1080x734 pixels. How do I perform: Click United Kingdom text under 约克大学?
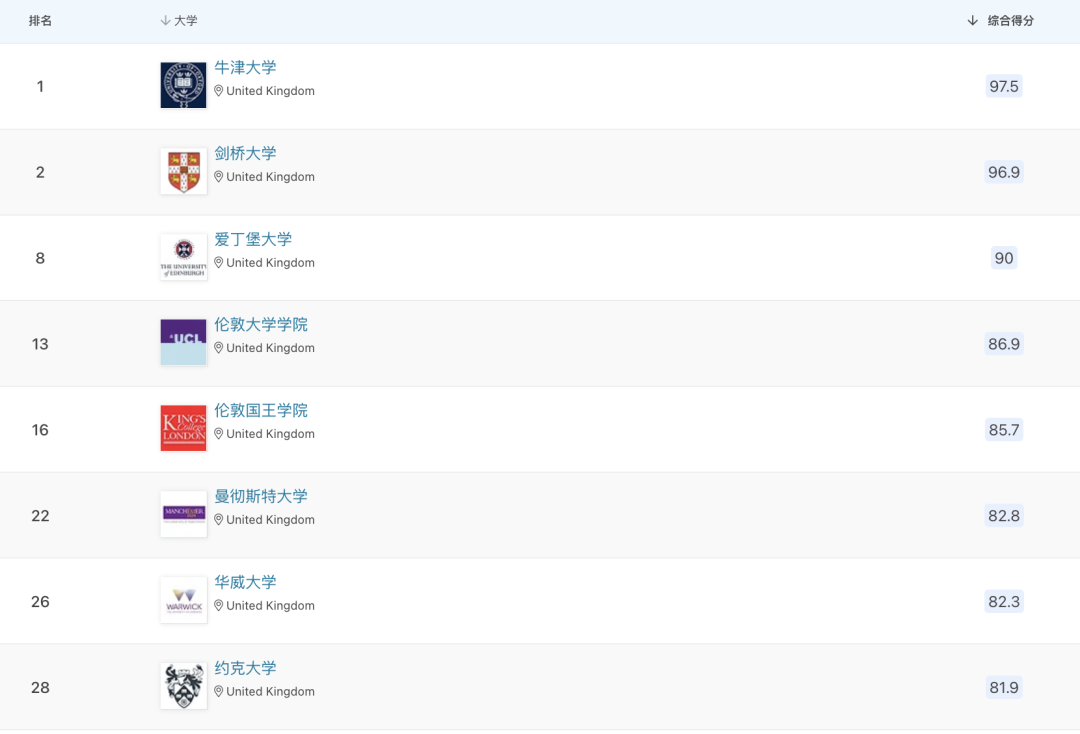click(270, 691)
